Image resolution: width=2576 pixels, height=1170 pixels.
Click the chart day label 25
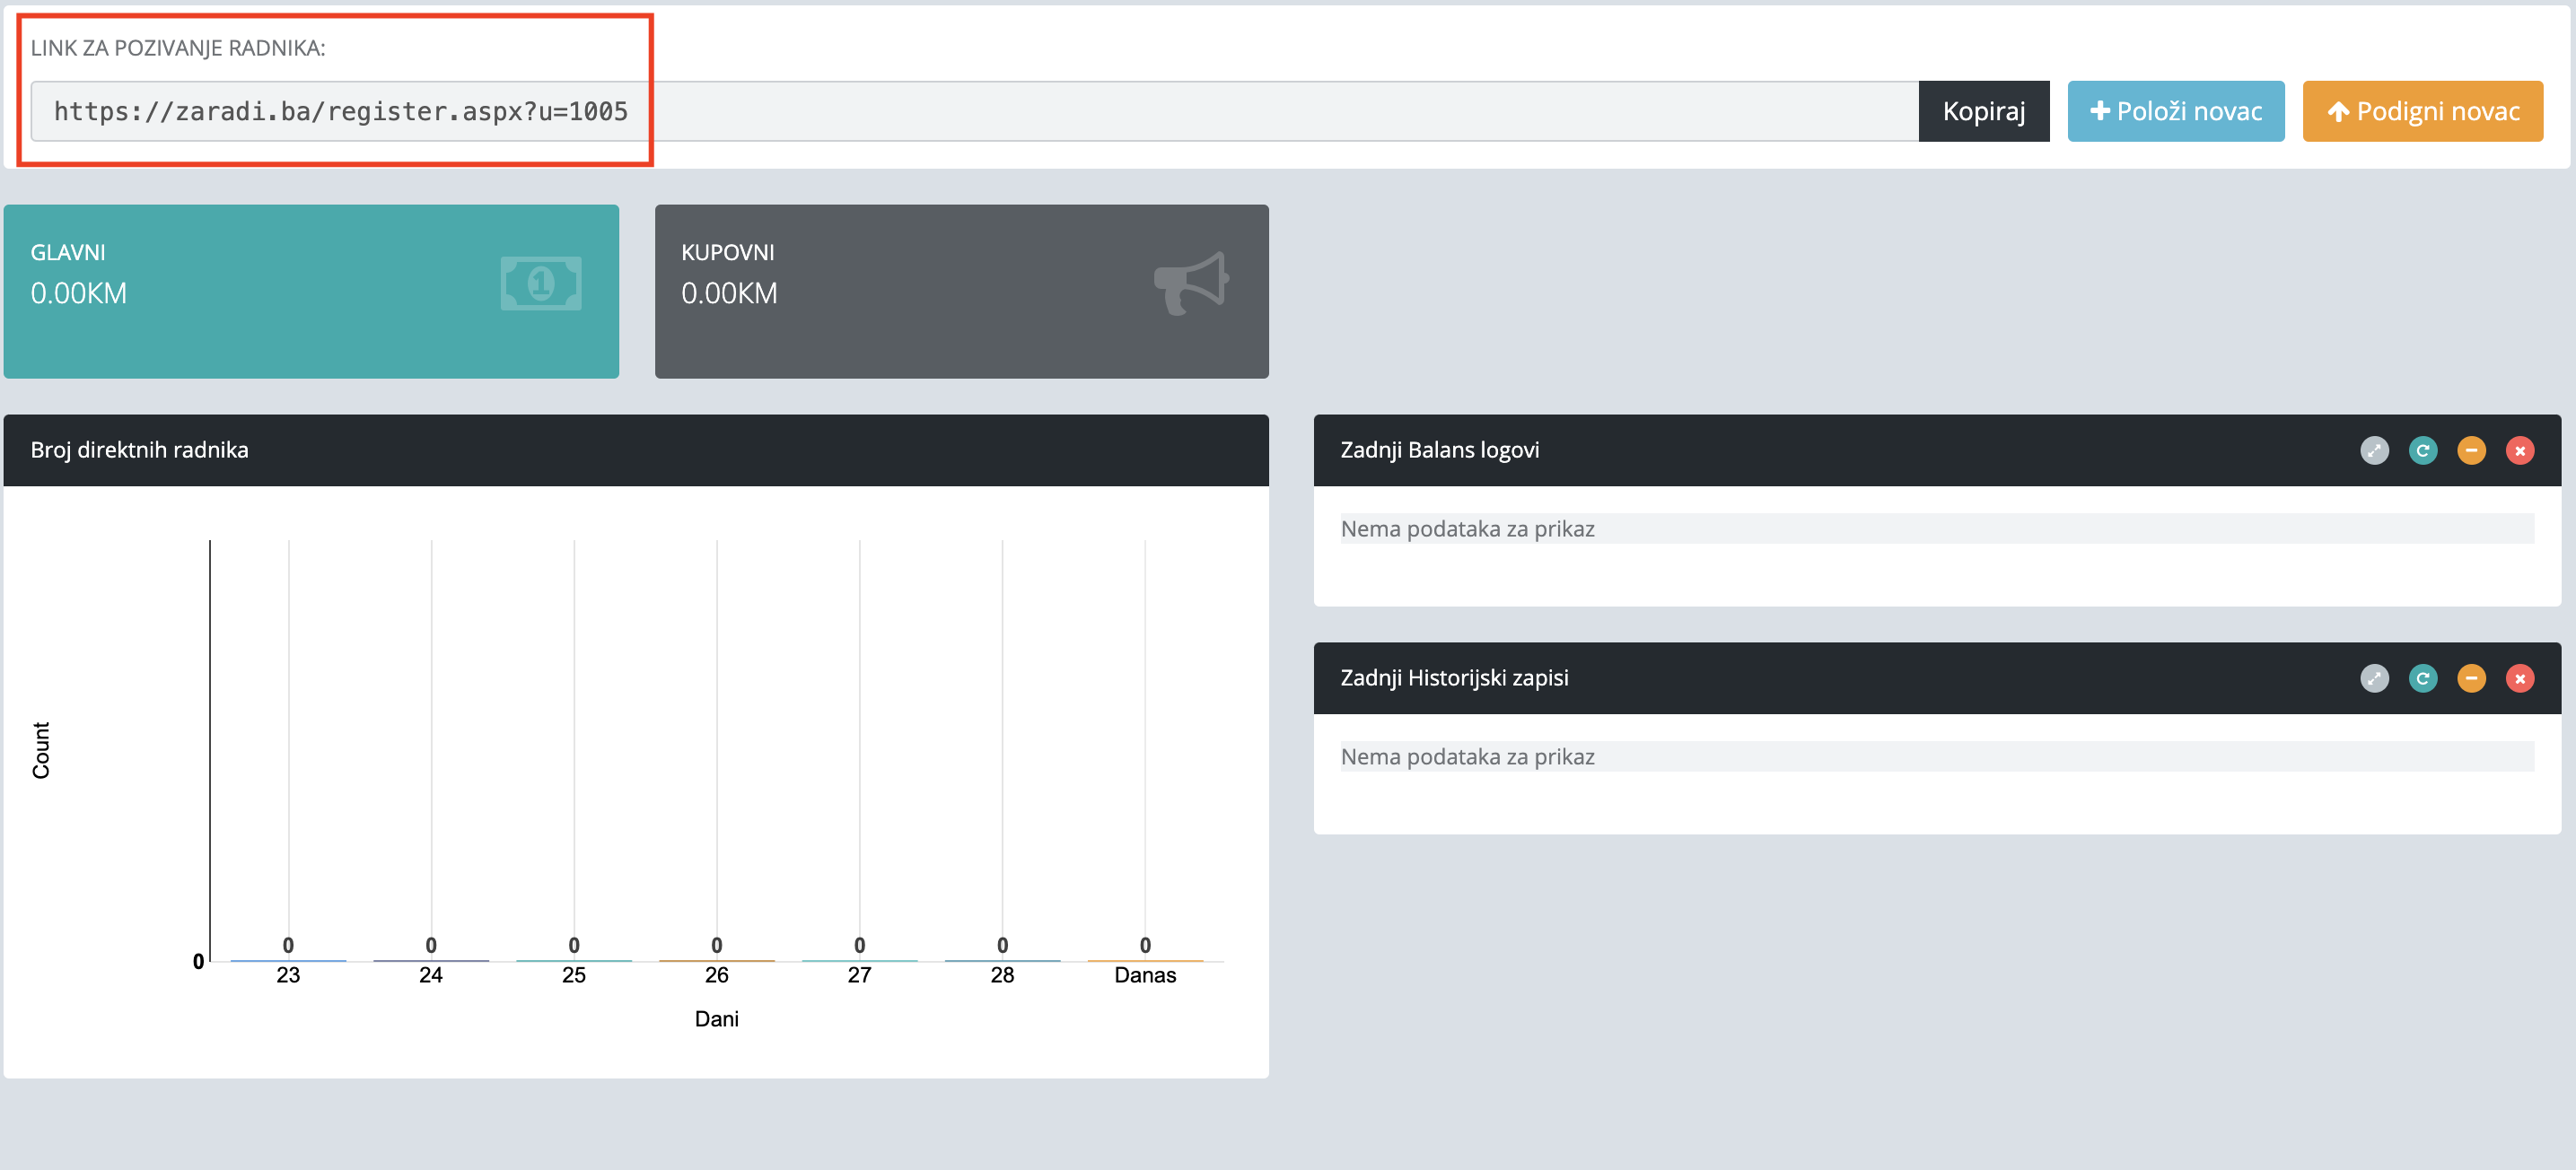[x=574, y=975]
